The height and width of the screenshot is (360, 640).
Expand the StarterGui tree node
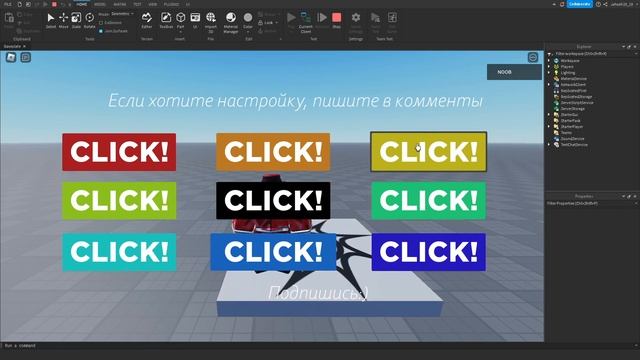[x=549, y=115]
